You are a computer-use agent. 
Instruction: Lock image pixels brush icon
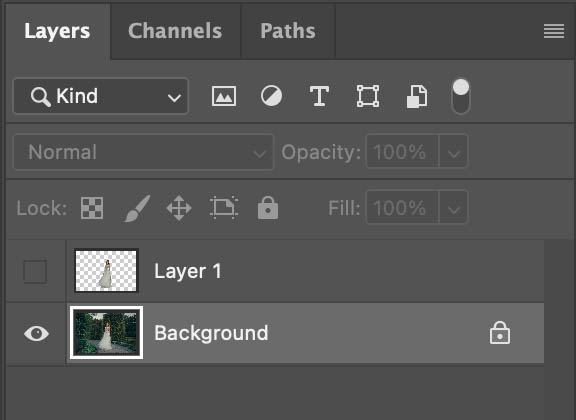click(137, 208)
